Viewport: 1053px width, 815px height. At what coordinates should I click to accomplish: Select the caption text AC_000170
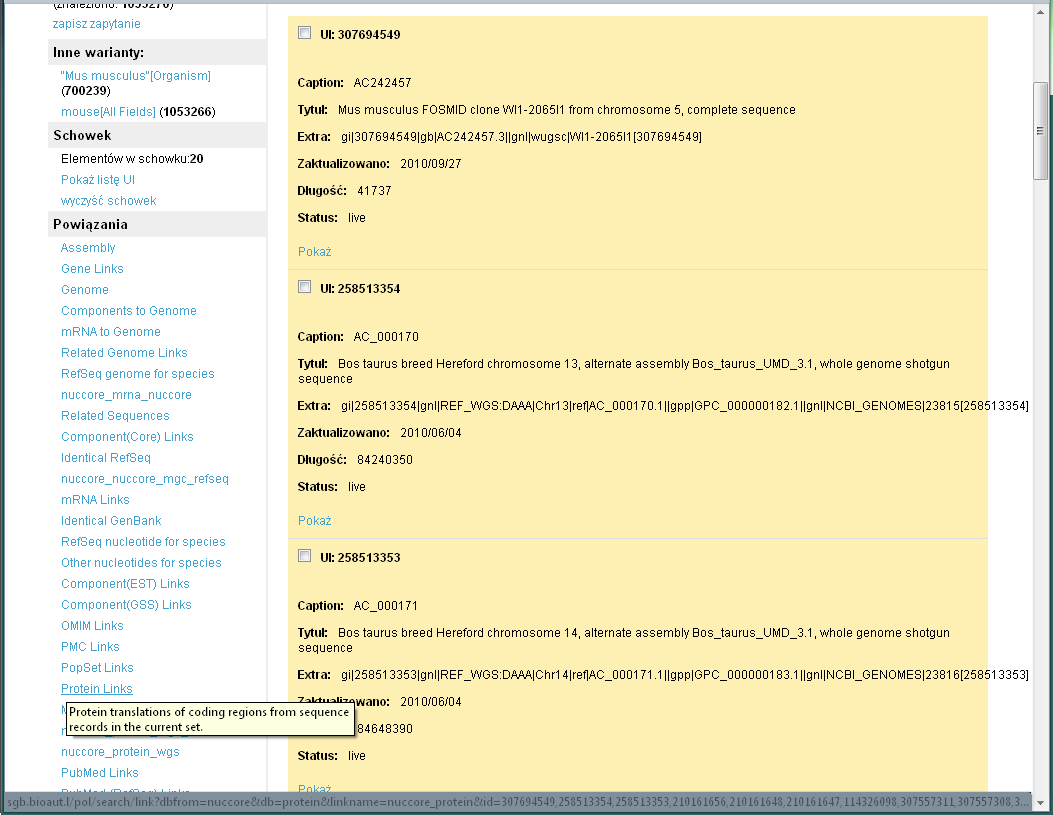pyautogui.click(x=385, y=337)
